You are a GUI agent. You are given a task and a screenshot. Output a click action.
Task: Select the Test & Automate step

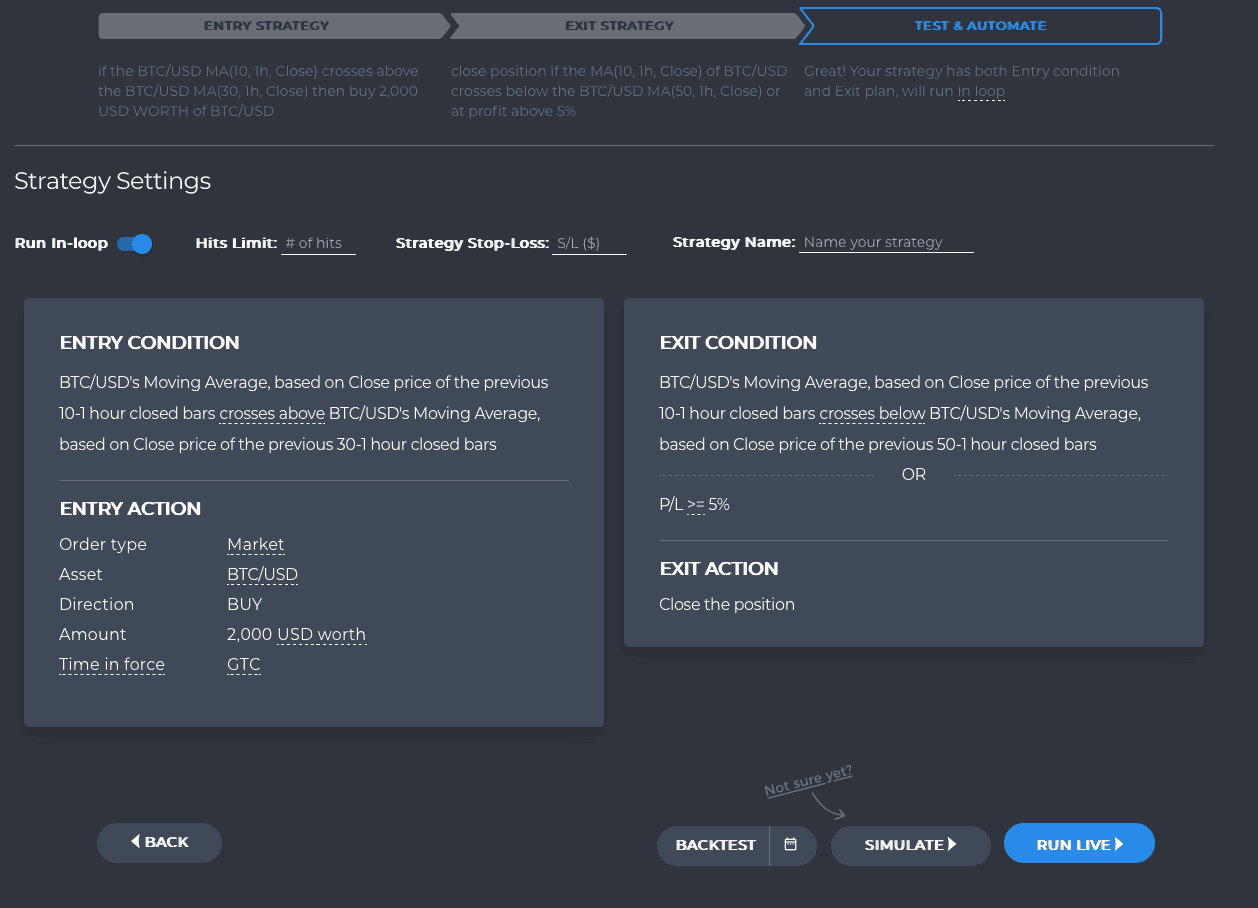coord(980,26)
